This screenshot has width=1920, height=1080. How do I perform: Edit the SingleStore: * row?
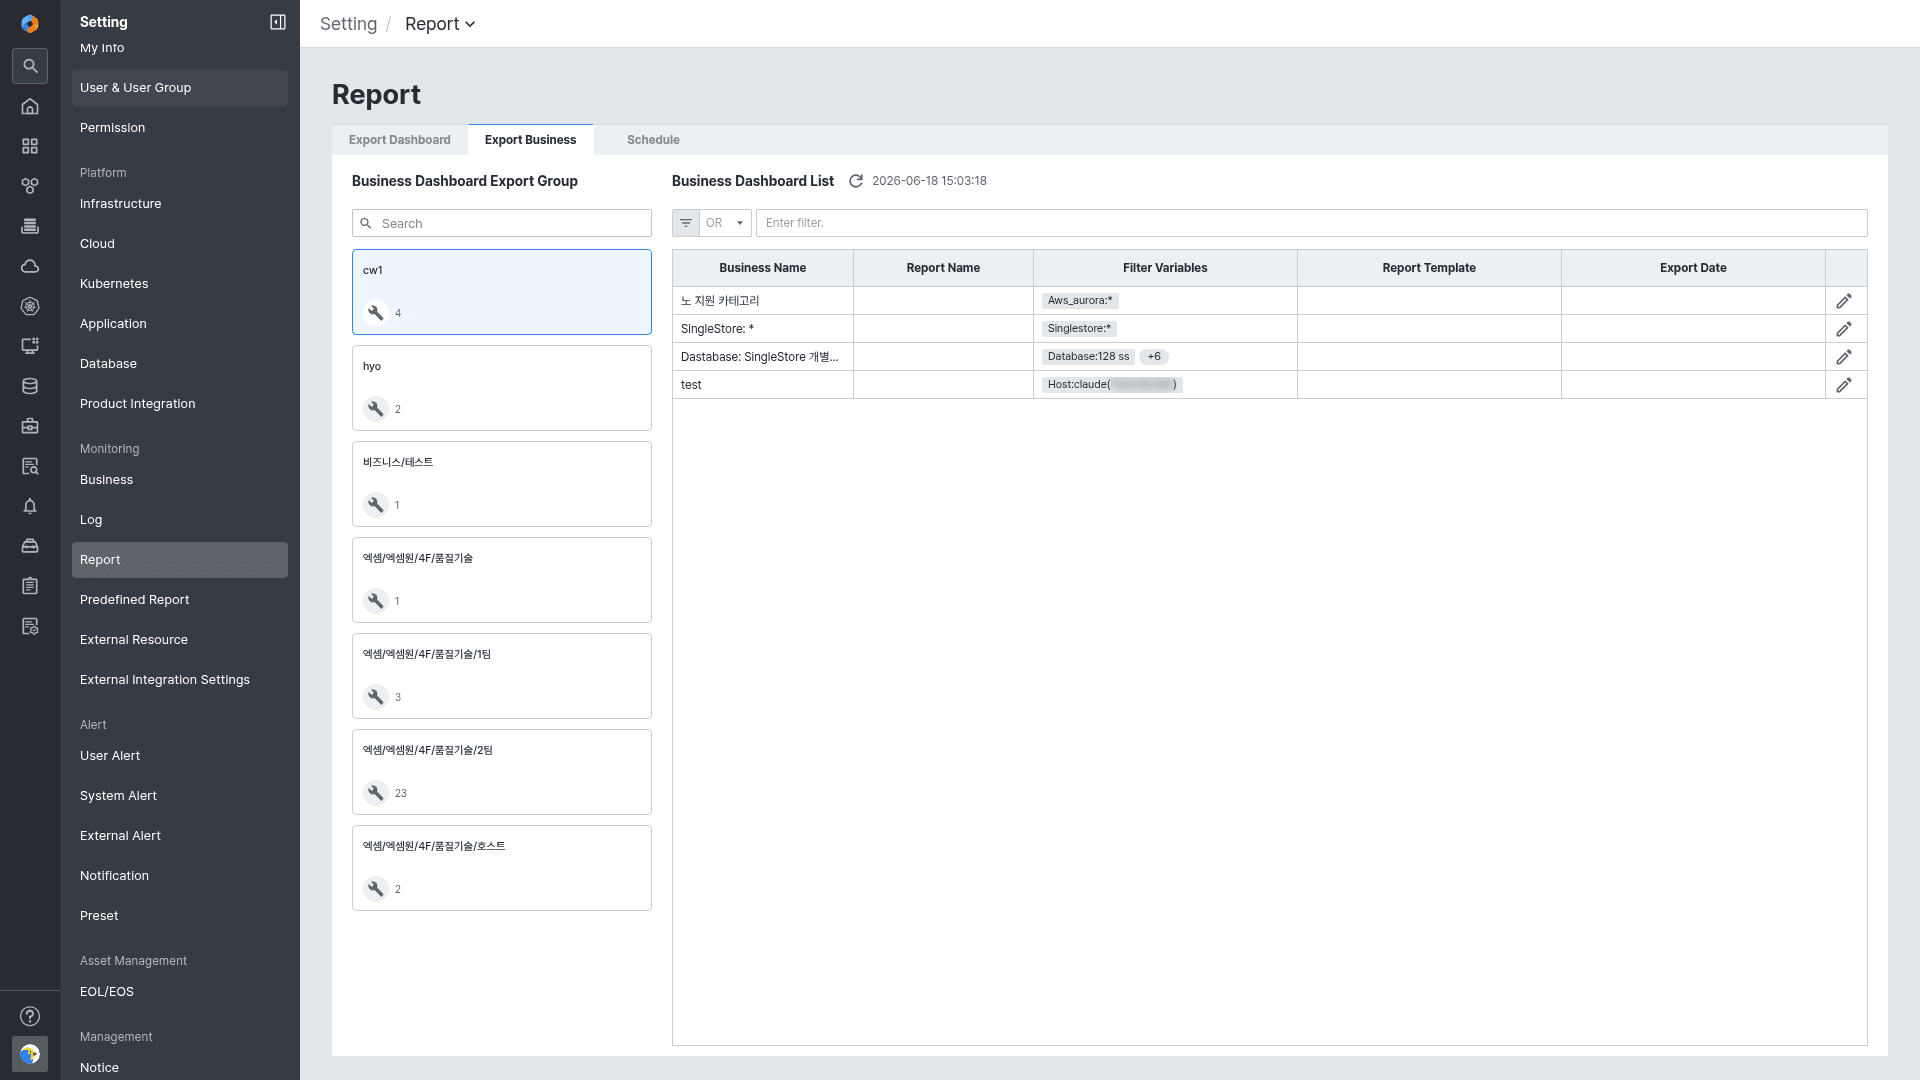pyautogui.click(x=1844, y=329)
